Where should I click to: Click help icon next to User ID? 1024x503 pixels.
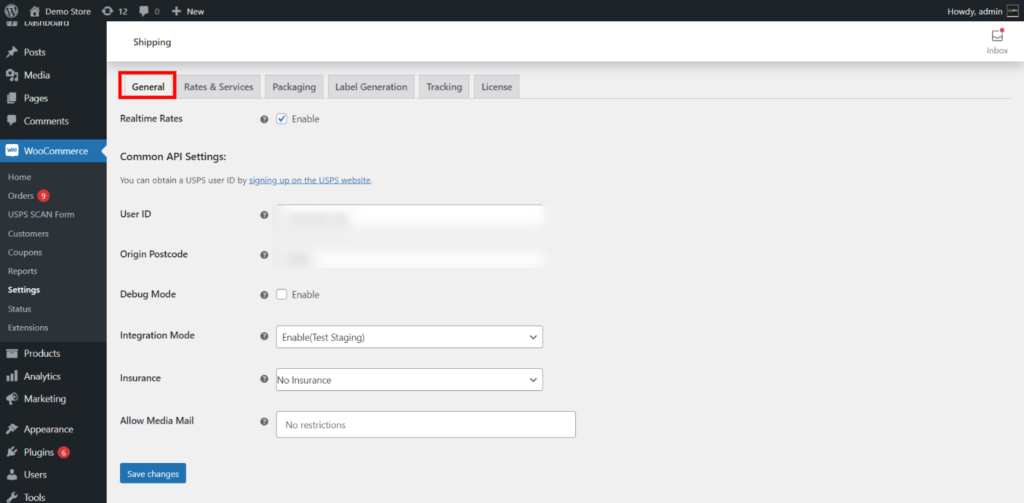click(x=264, y=215)
